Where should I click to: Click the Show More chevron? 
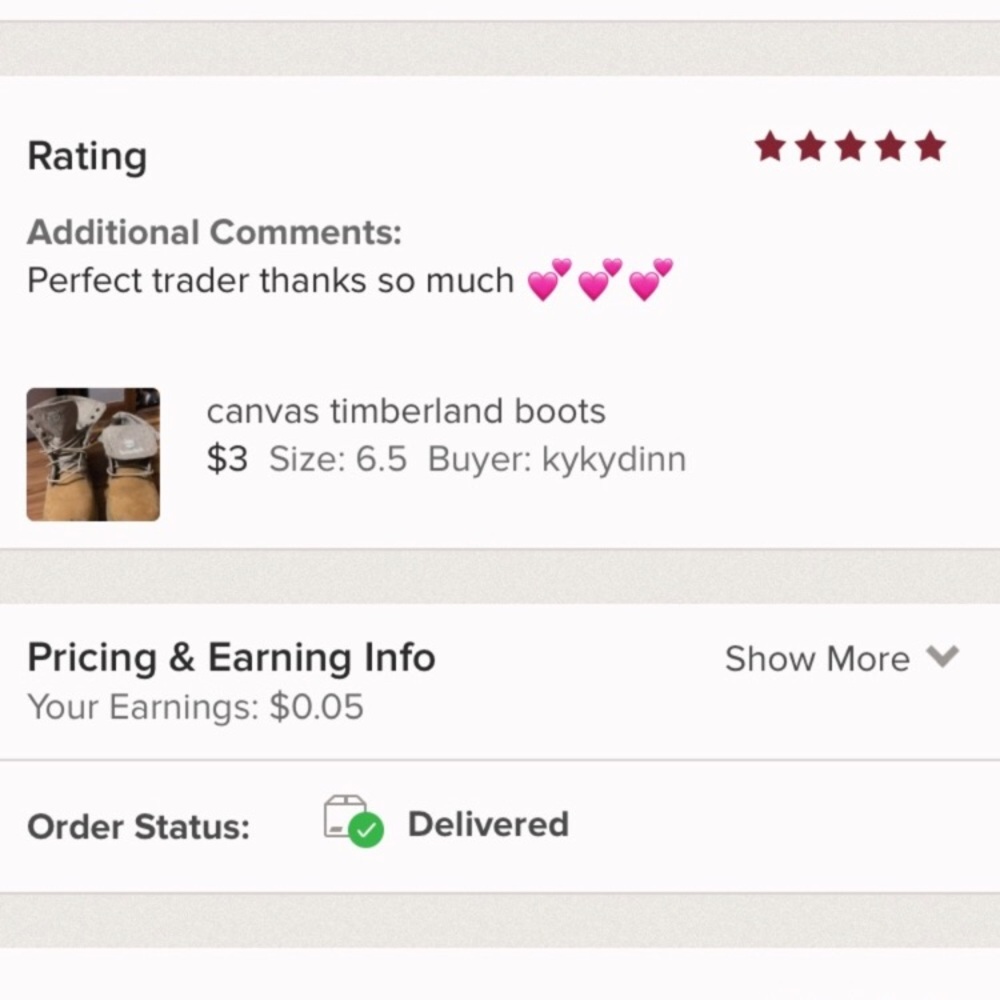pos(943,658)
